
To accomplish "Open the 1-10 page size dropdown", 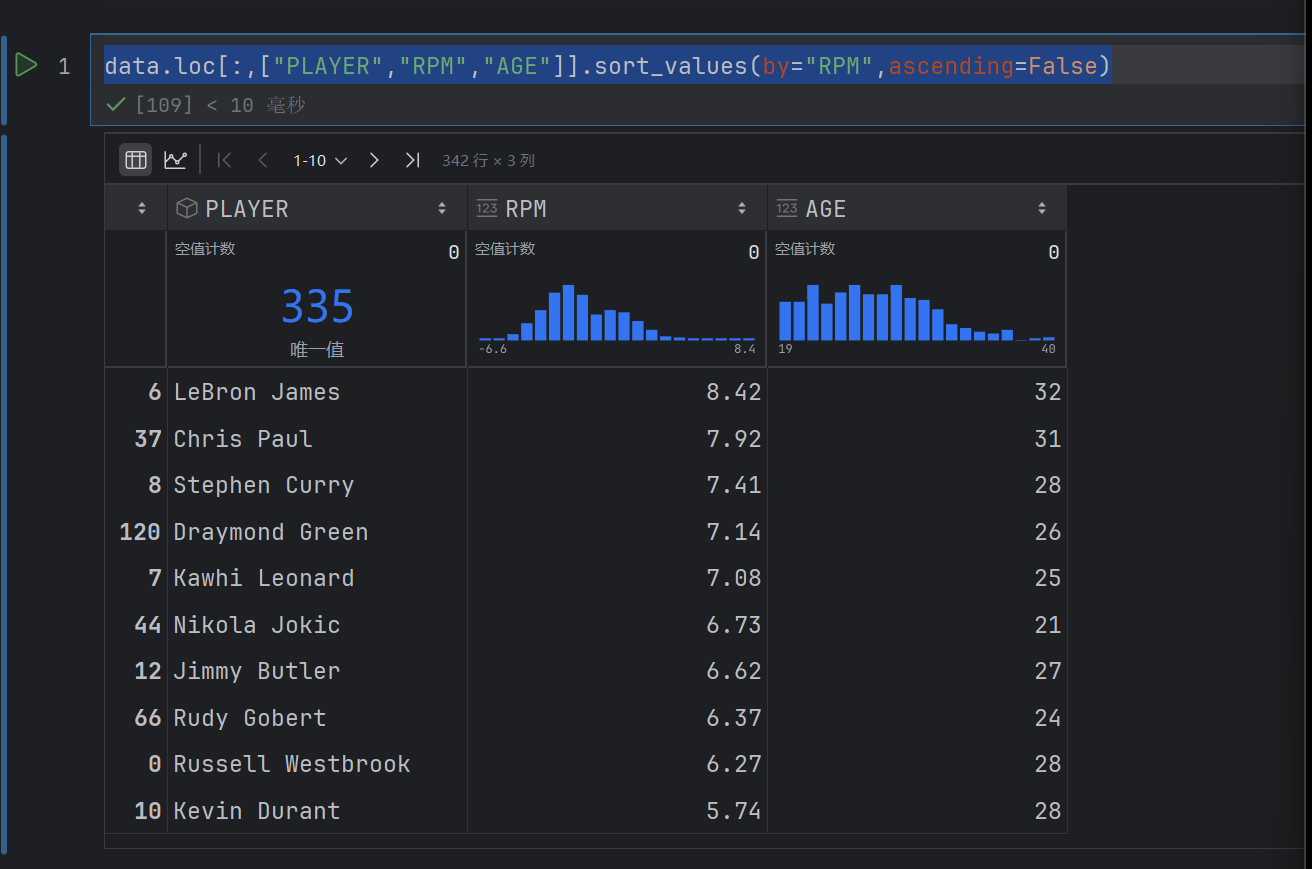I will click(320, 160).
